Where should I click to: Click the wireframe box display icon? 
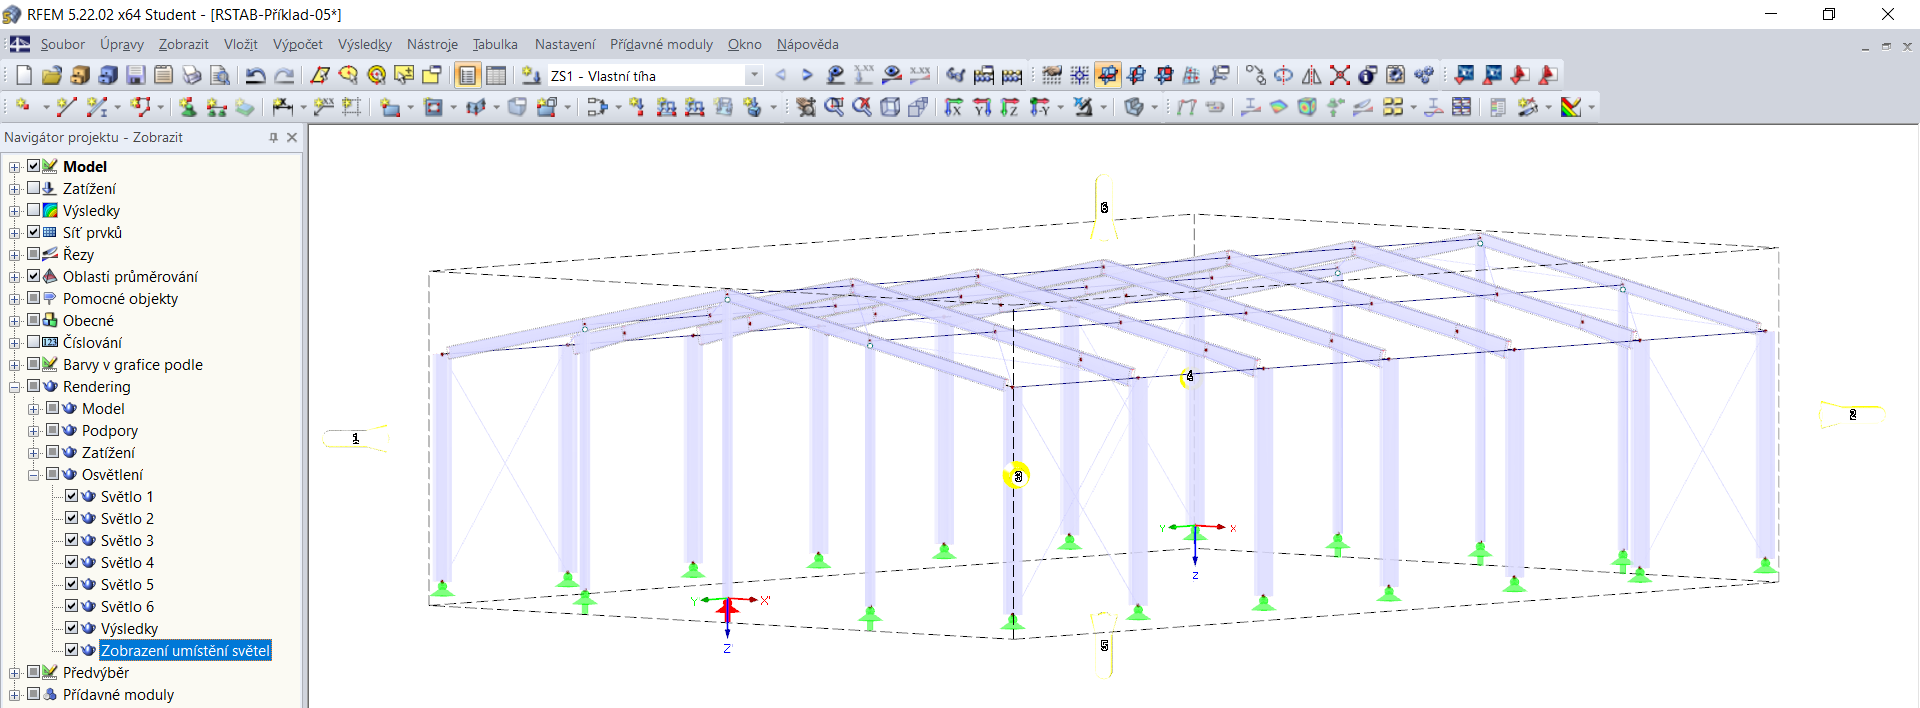[890, 106]
